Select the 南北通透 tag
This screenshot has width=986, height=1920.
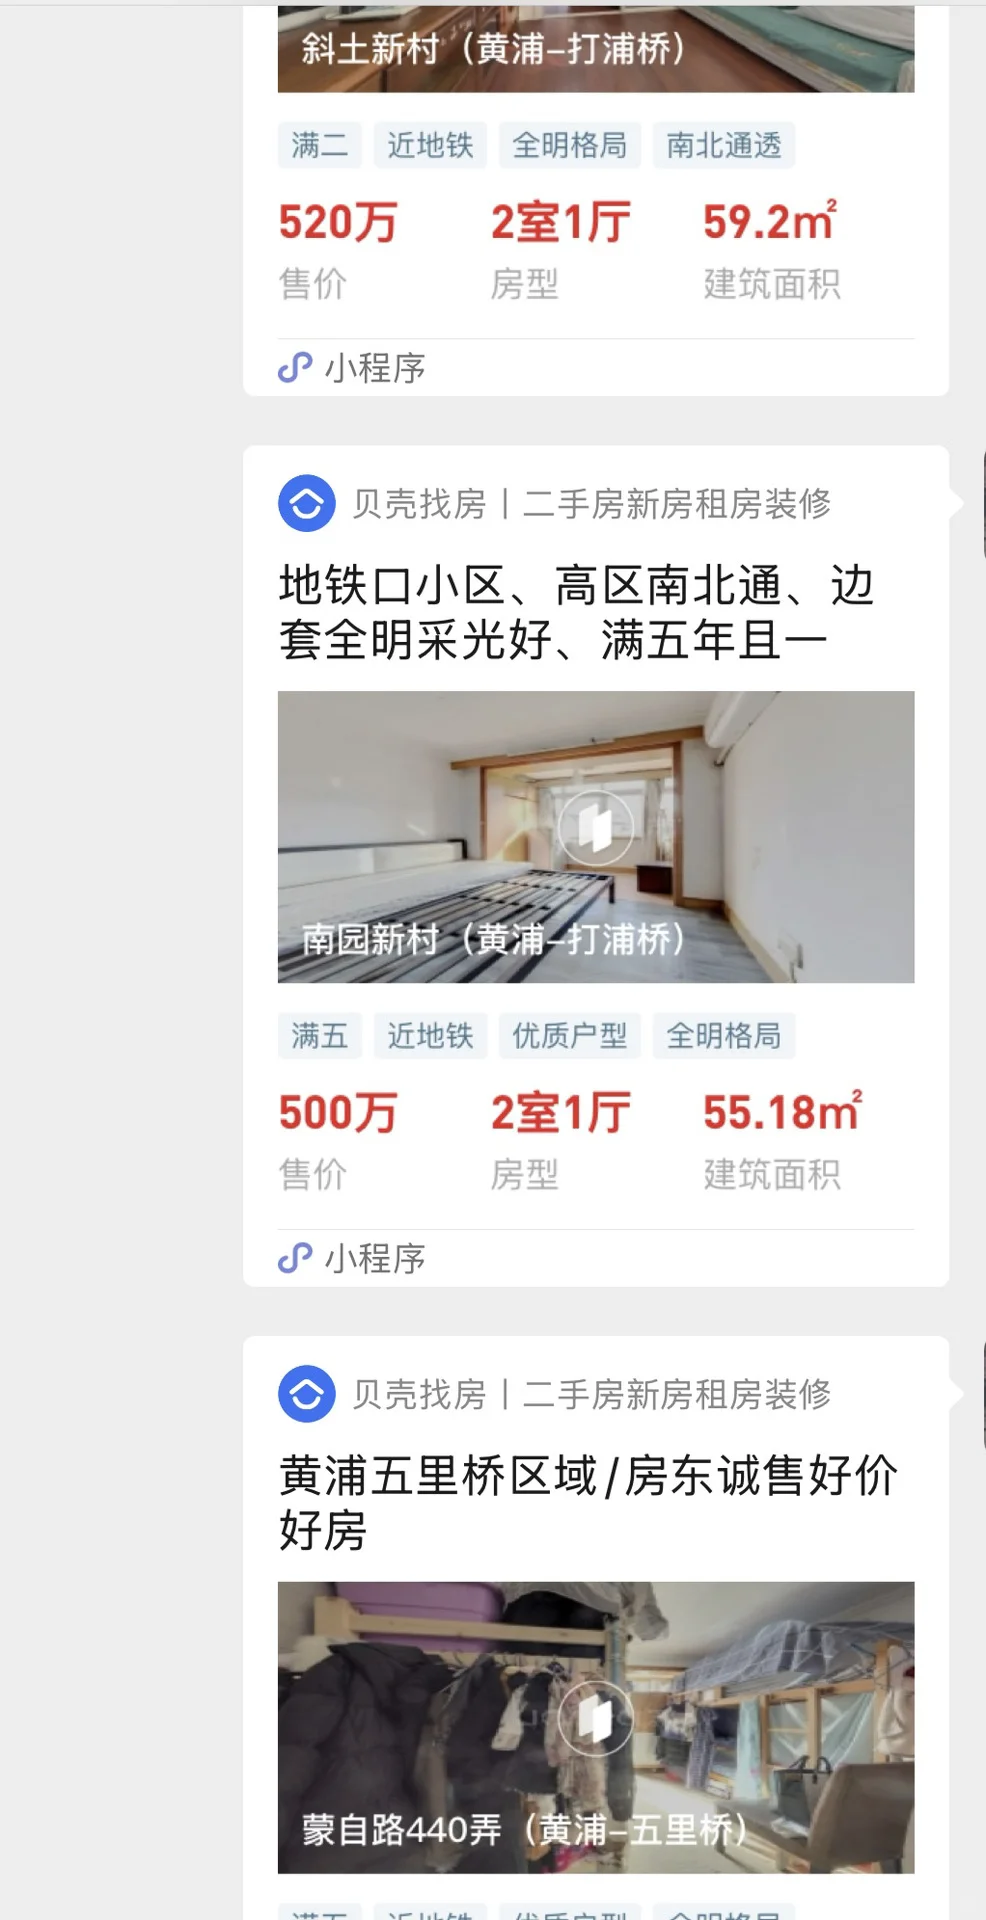(x=724, y=146)
